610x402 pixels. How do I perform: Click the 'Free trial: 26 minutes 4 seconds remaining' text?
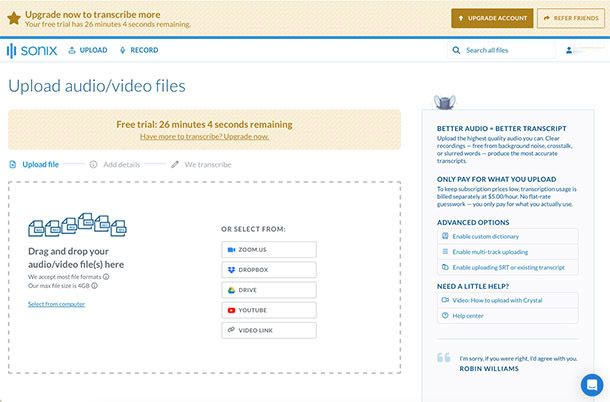click(x=204, y=125)
